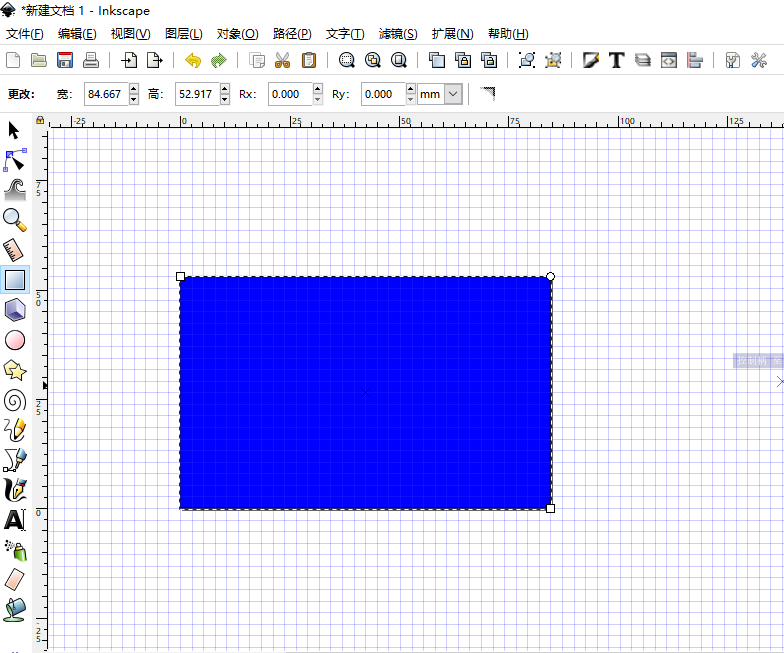Open the 文件(F) menu
The width and height of the screenshot is (784, 653).
point(24,34)
